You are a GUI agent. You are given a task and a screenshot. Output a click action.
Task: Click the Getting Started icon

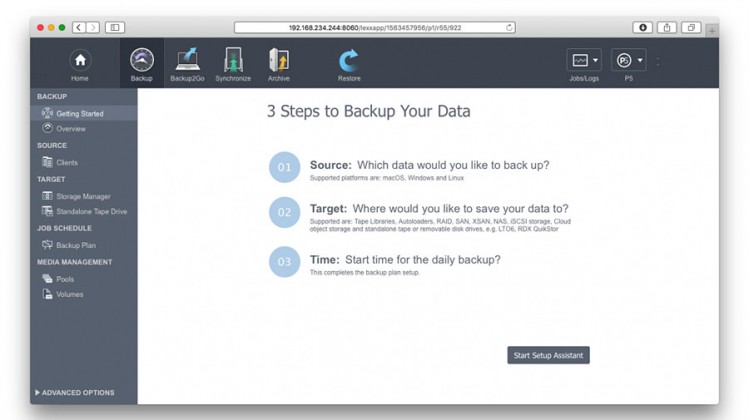(47, 113)
